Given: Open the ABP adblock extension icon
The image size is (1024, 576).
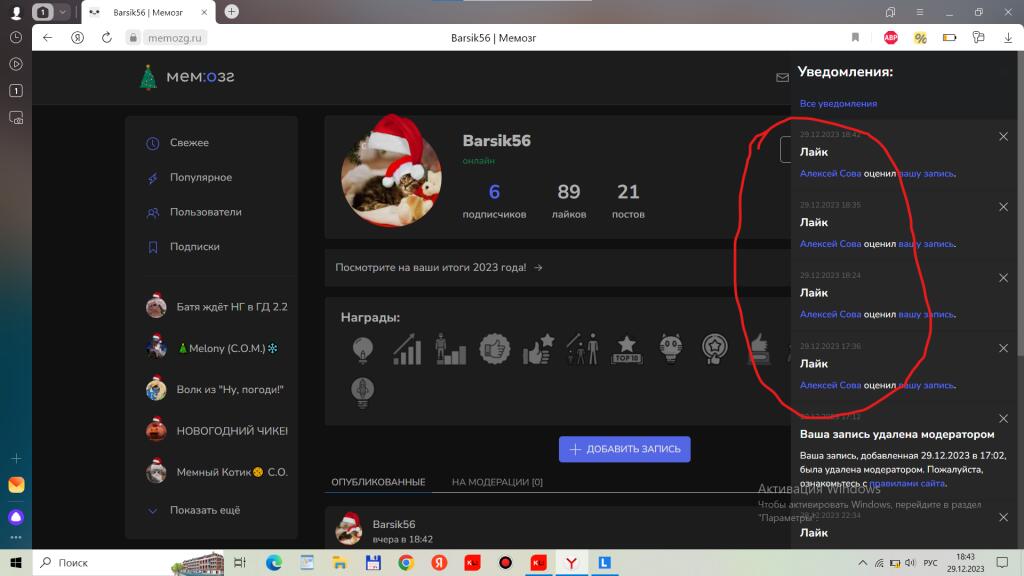Looking at the screenshot, I should coord(891,38).
